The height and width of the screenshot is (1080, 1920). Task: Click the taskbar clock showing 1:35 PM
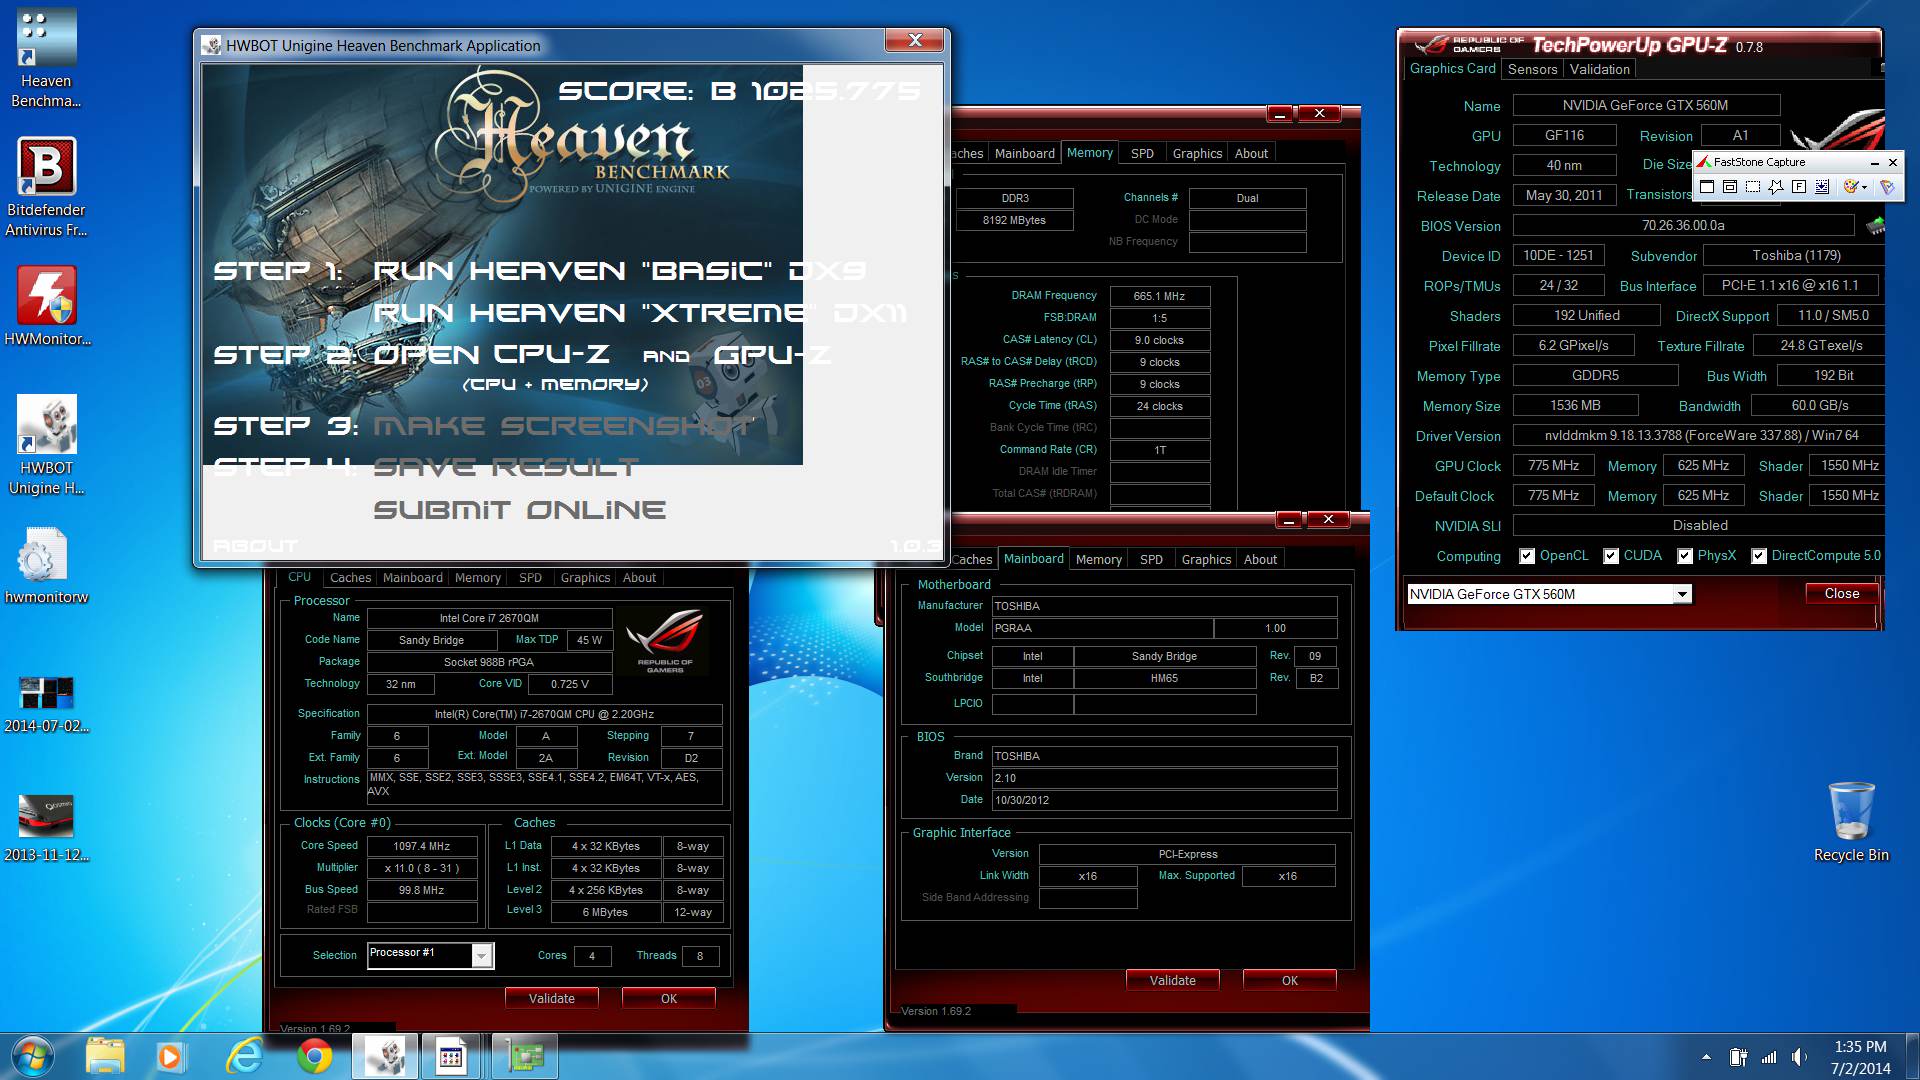coord(1860,1057)
